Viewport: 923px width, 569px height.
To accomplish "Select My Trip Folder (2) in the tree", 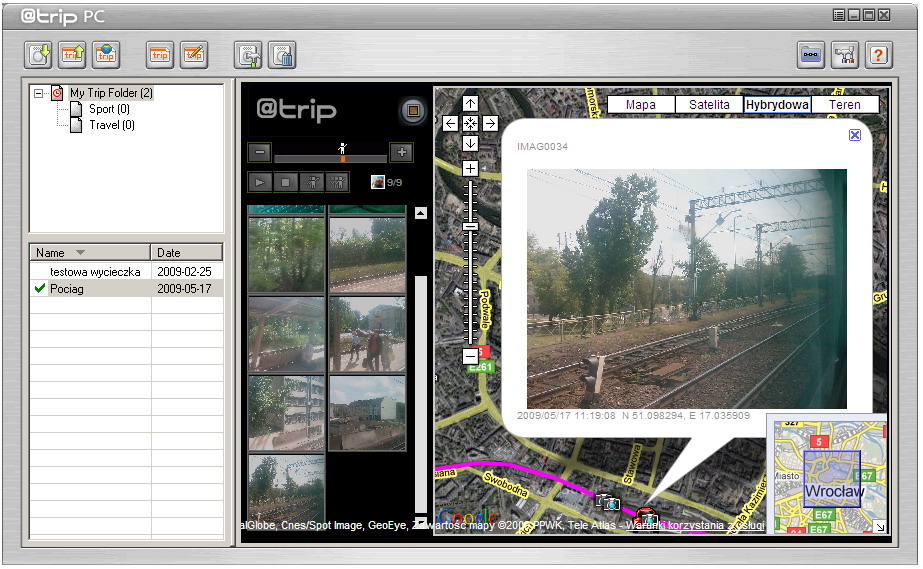I will click(x=111, y=93).
